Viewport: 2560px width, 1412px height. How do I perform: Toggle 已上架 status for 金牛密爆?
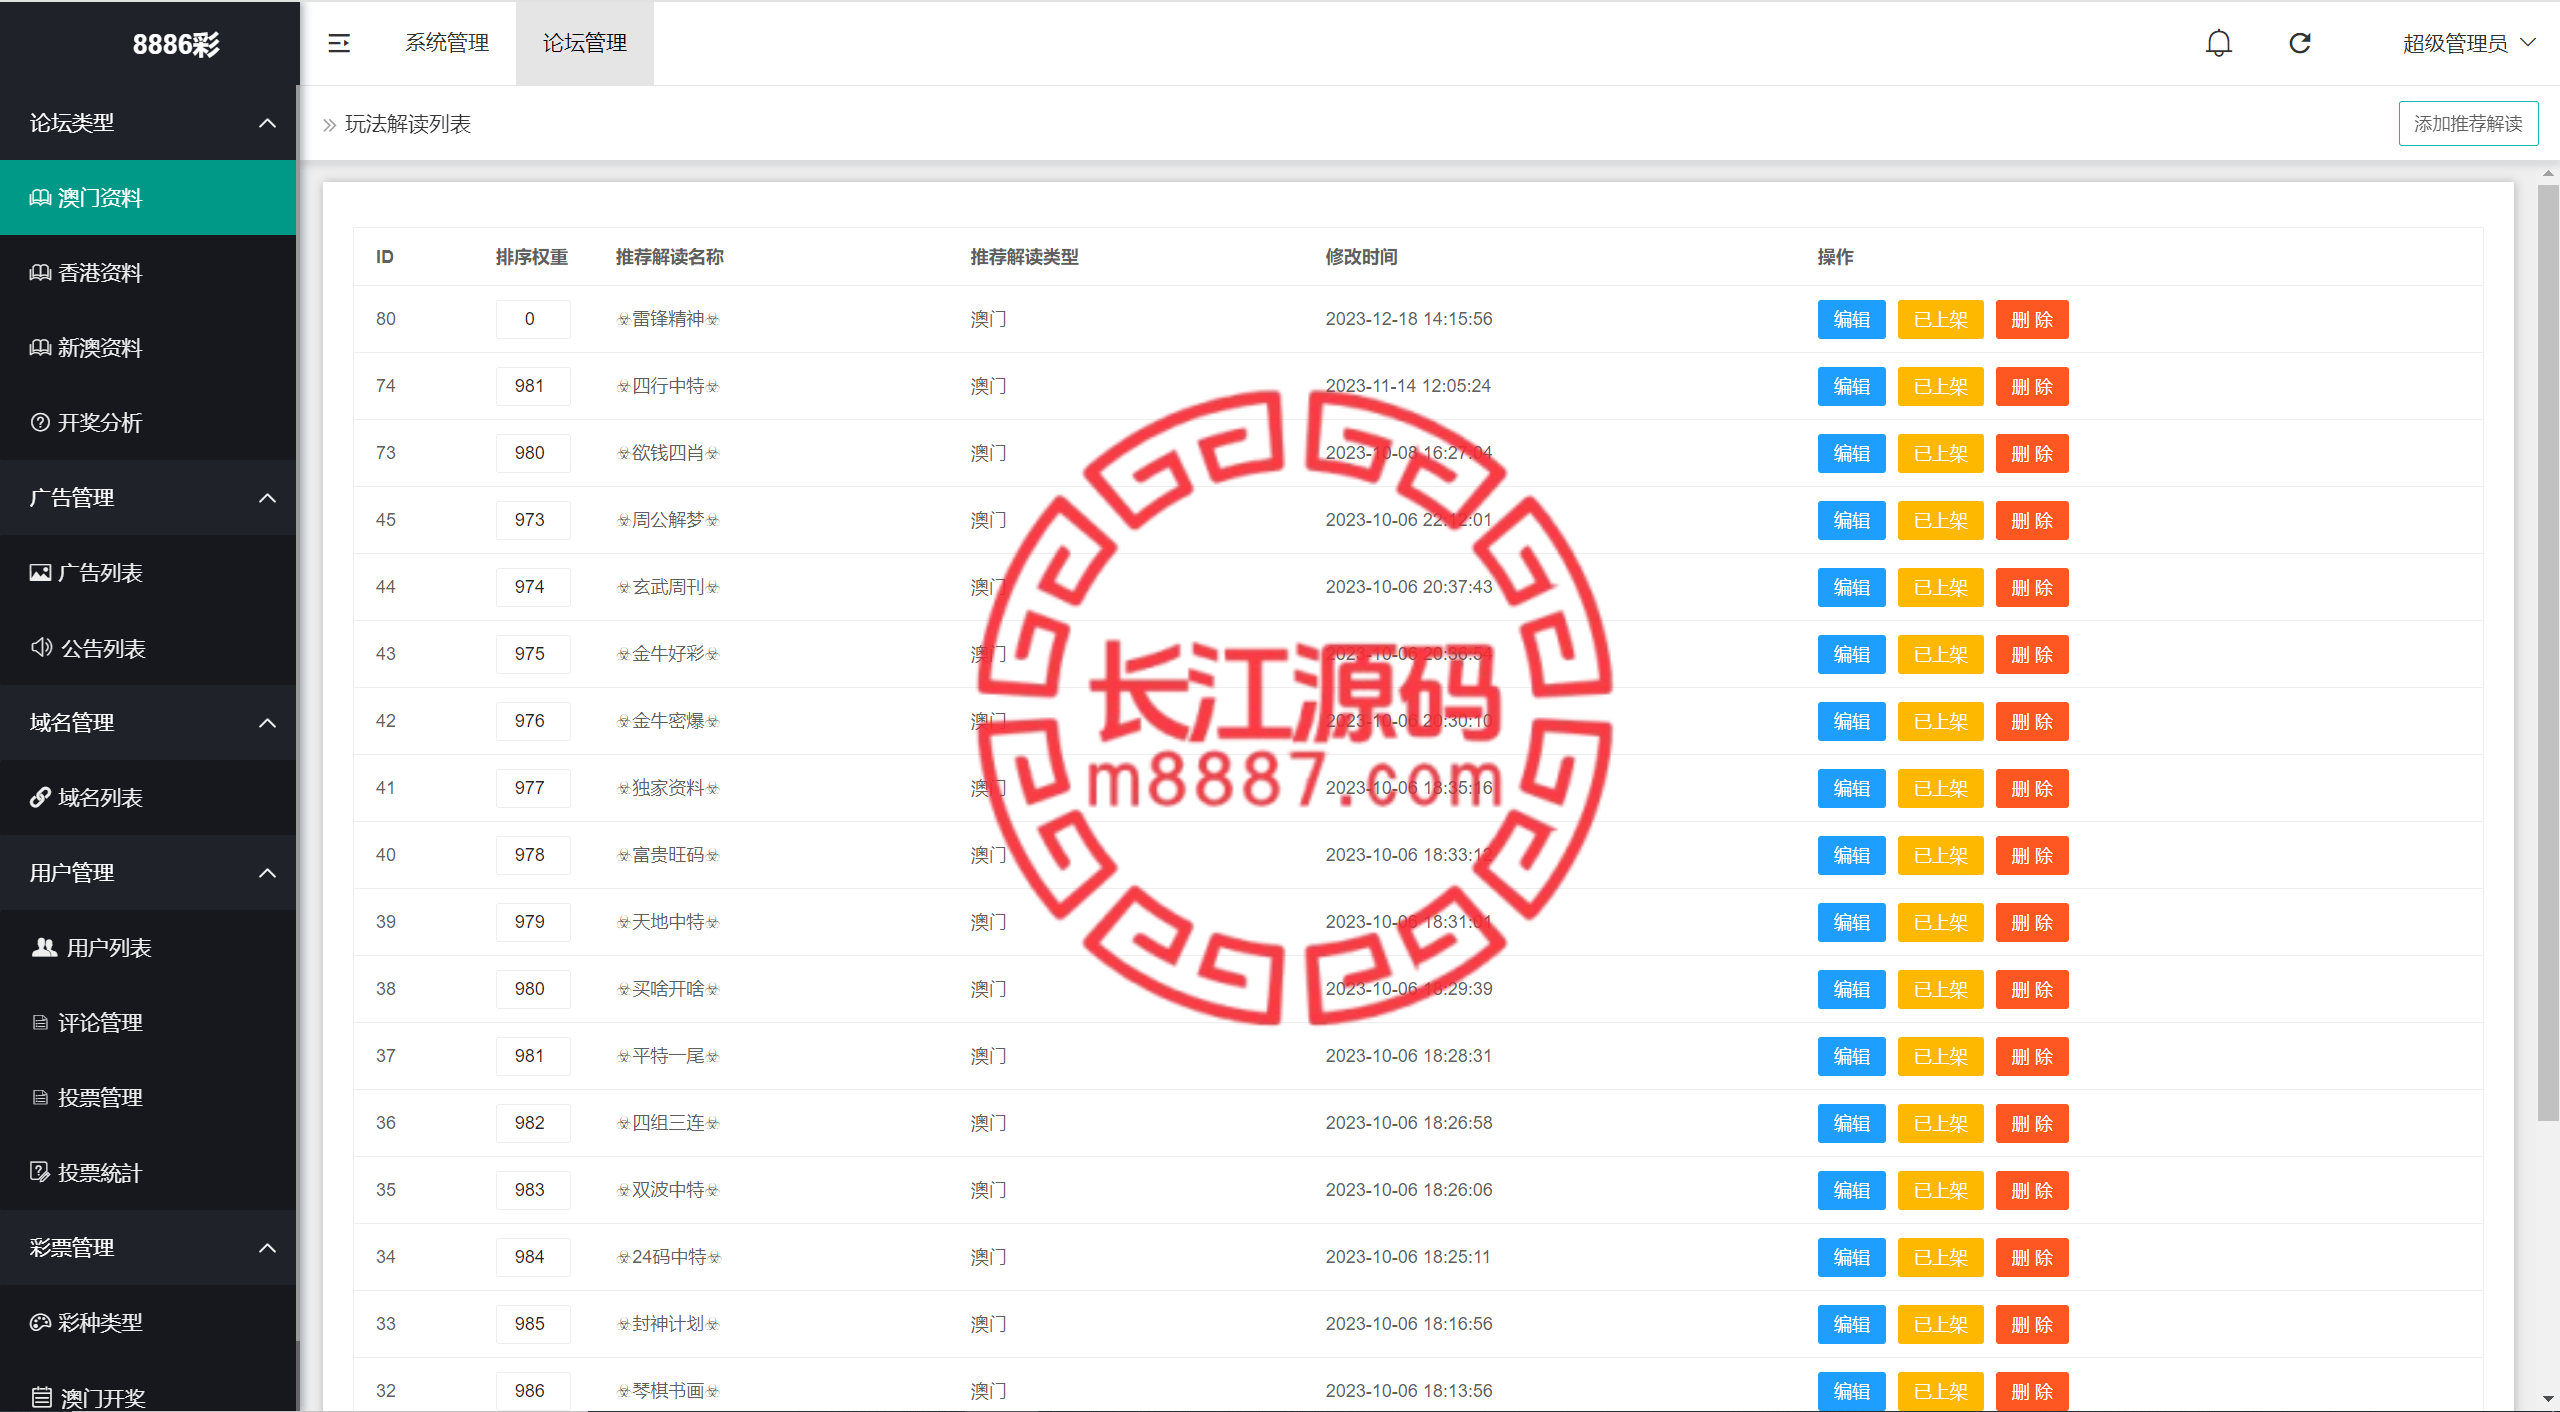[x=1940, y=721]
